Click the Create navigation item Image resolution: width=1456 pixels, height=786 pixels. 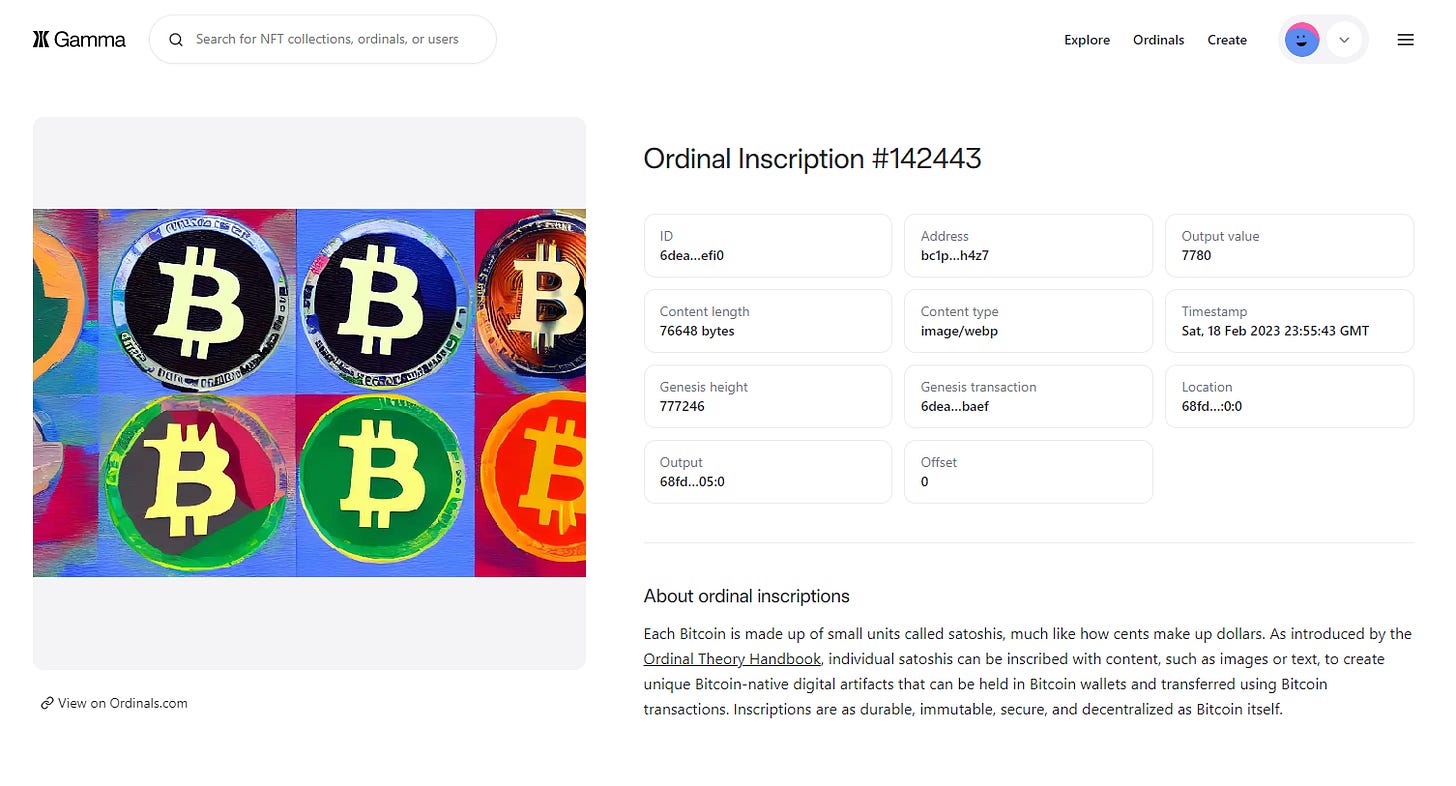click(1227, 40)
